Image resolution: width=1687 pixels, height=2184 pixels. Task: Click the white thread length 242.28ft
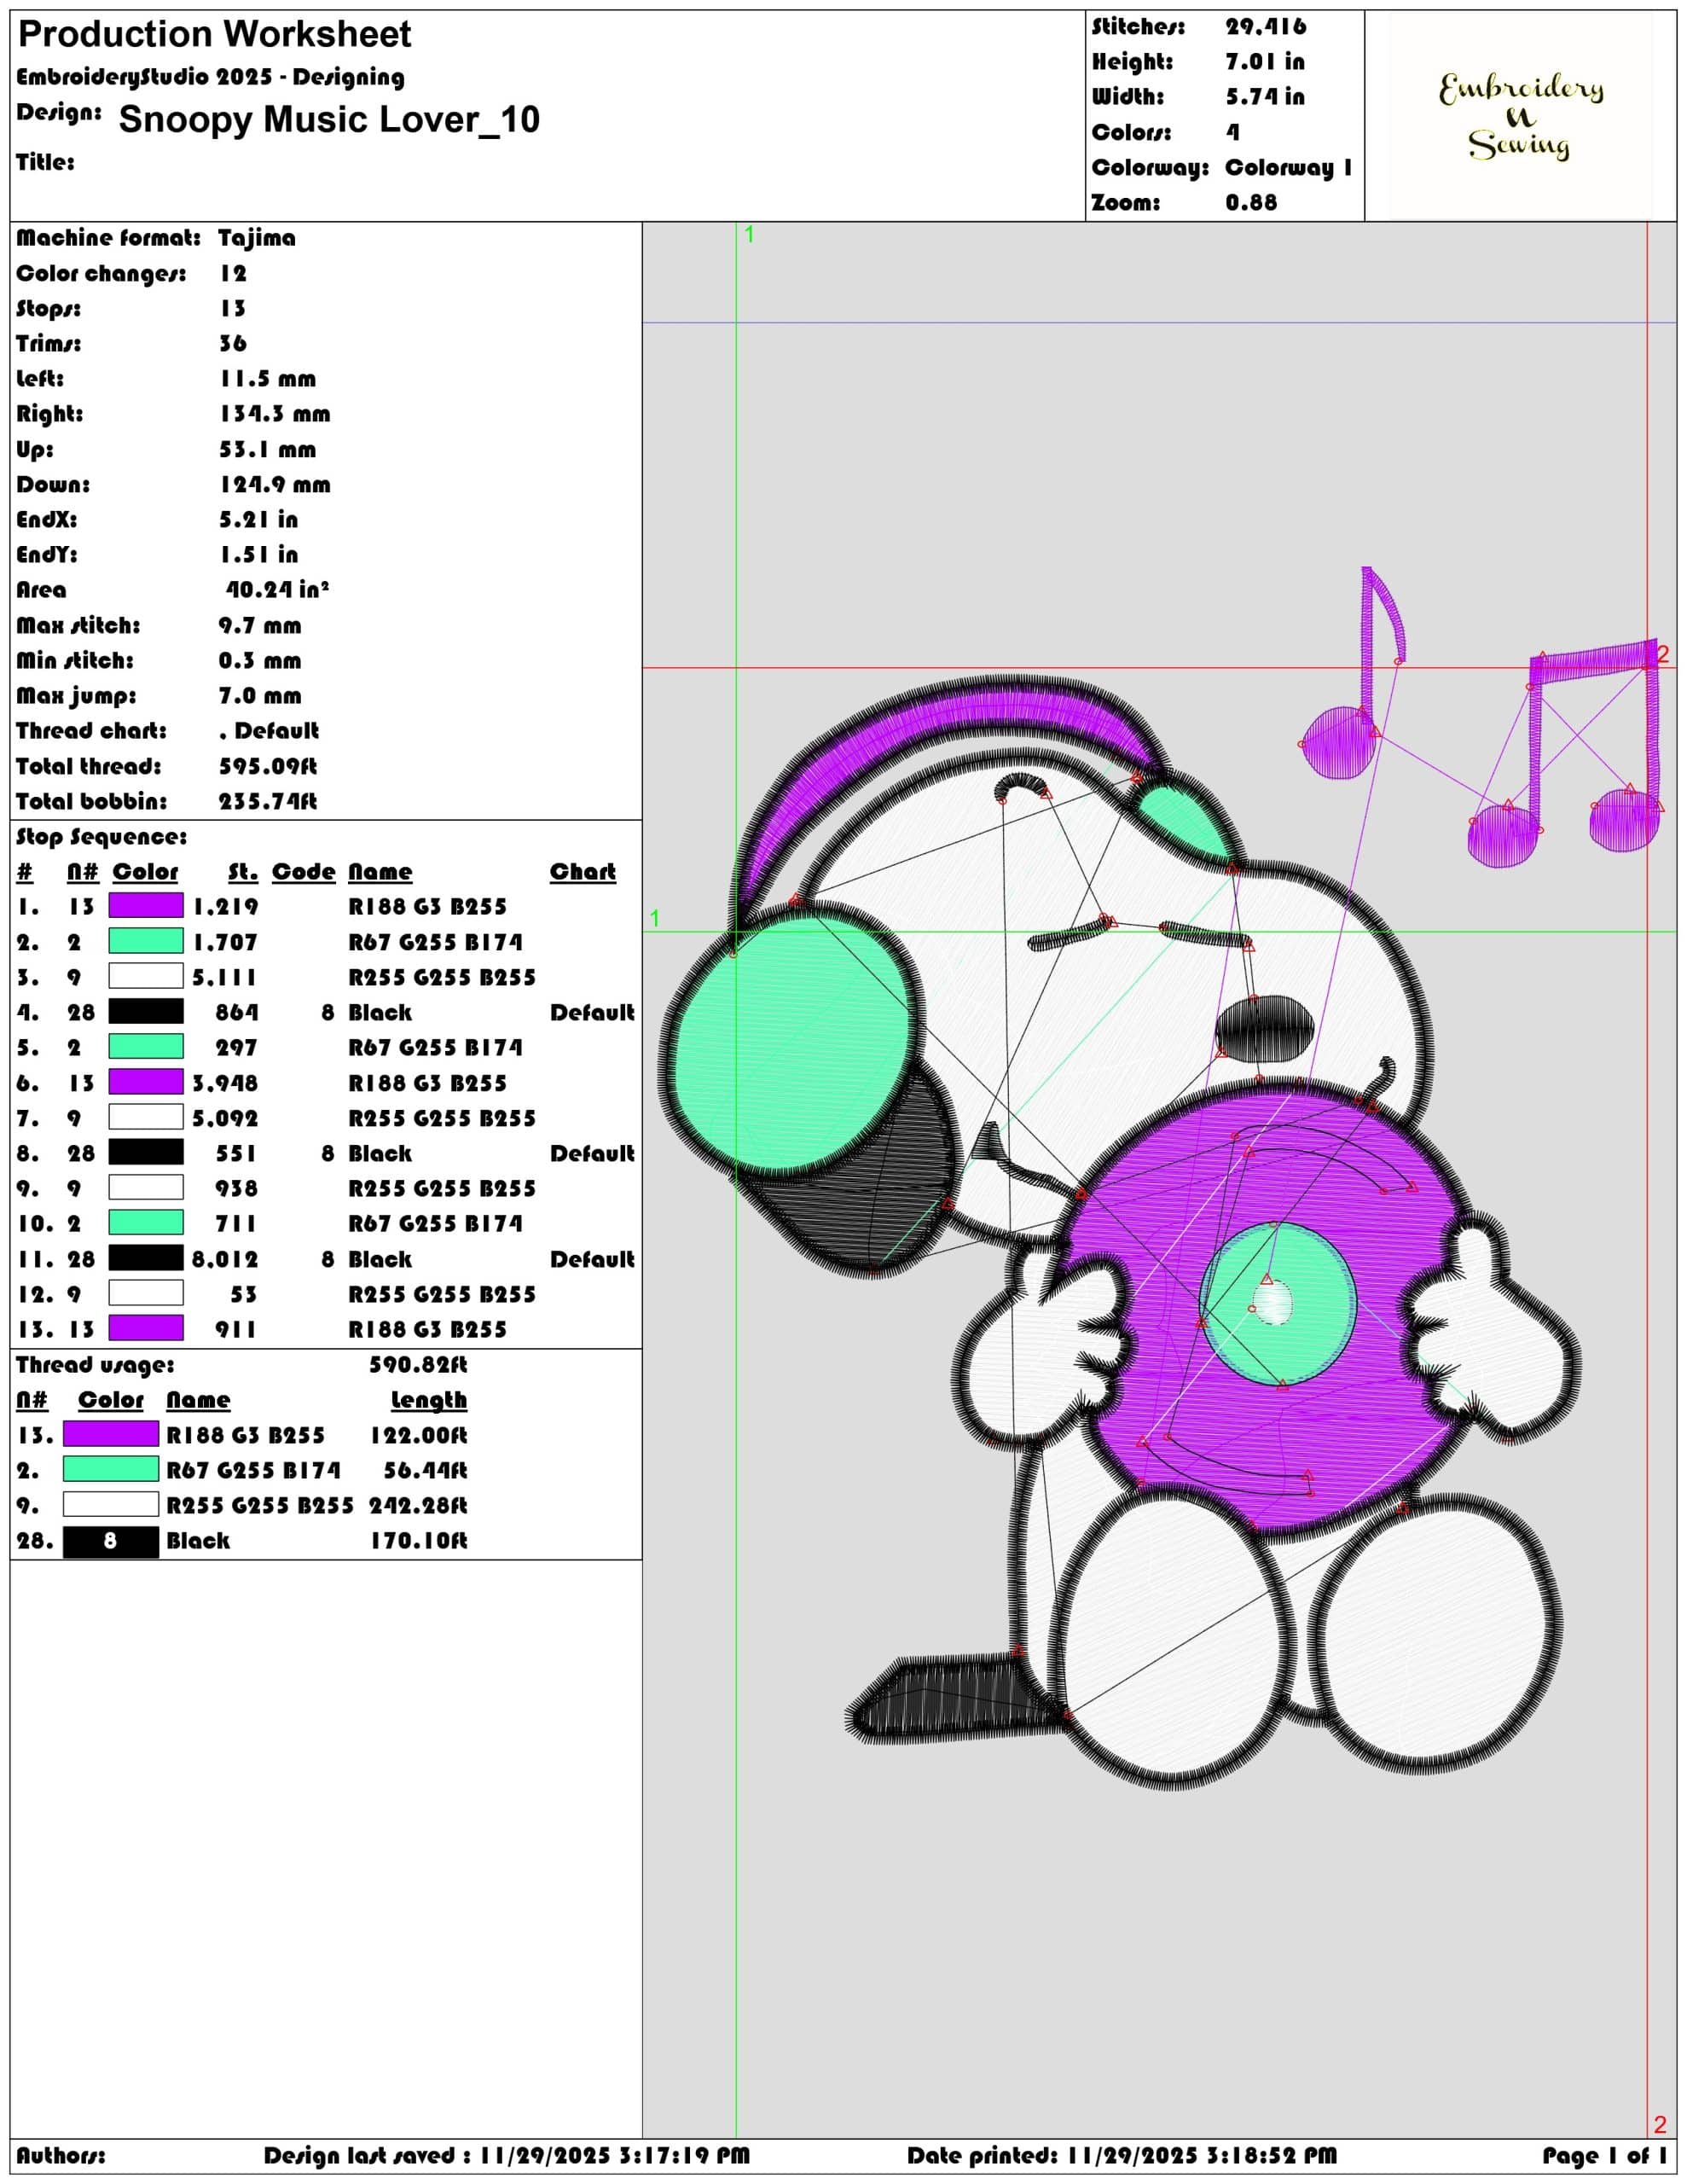click(x=418, y=1505)
